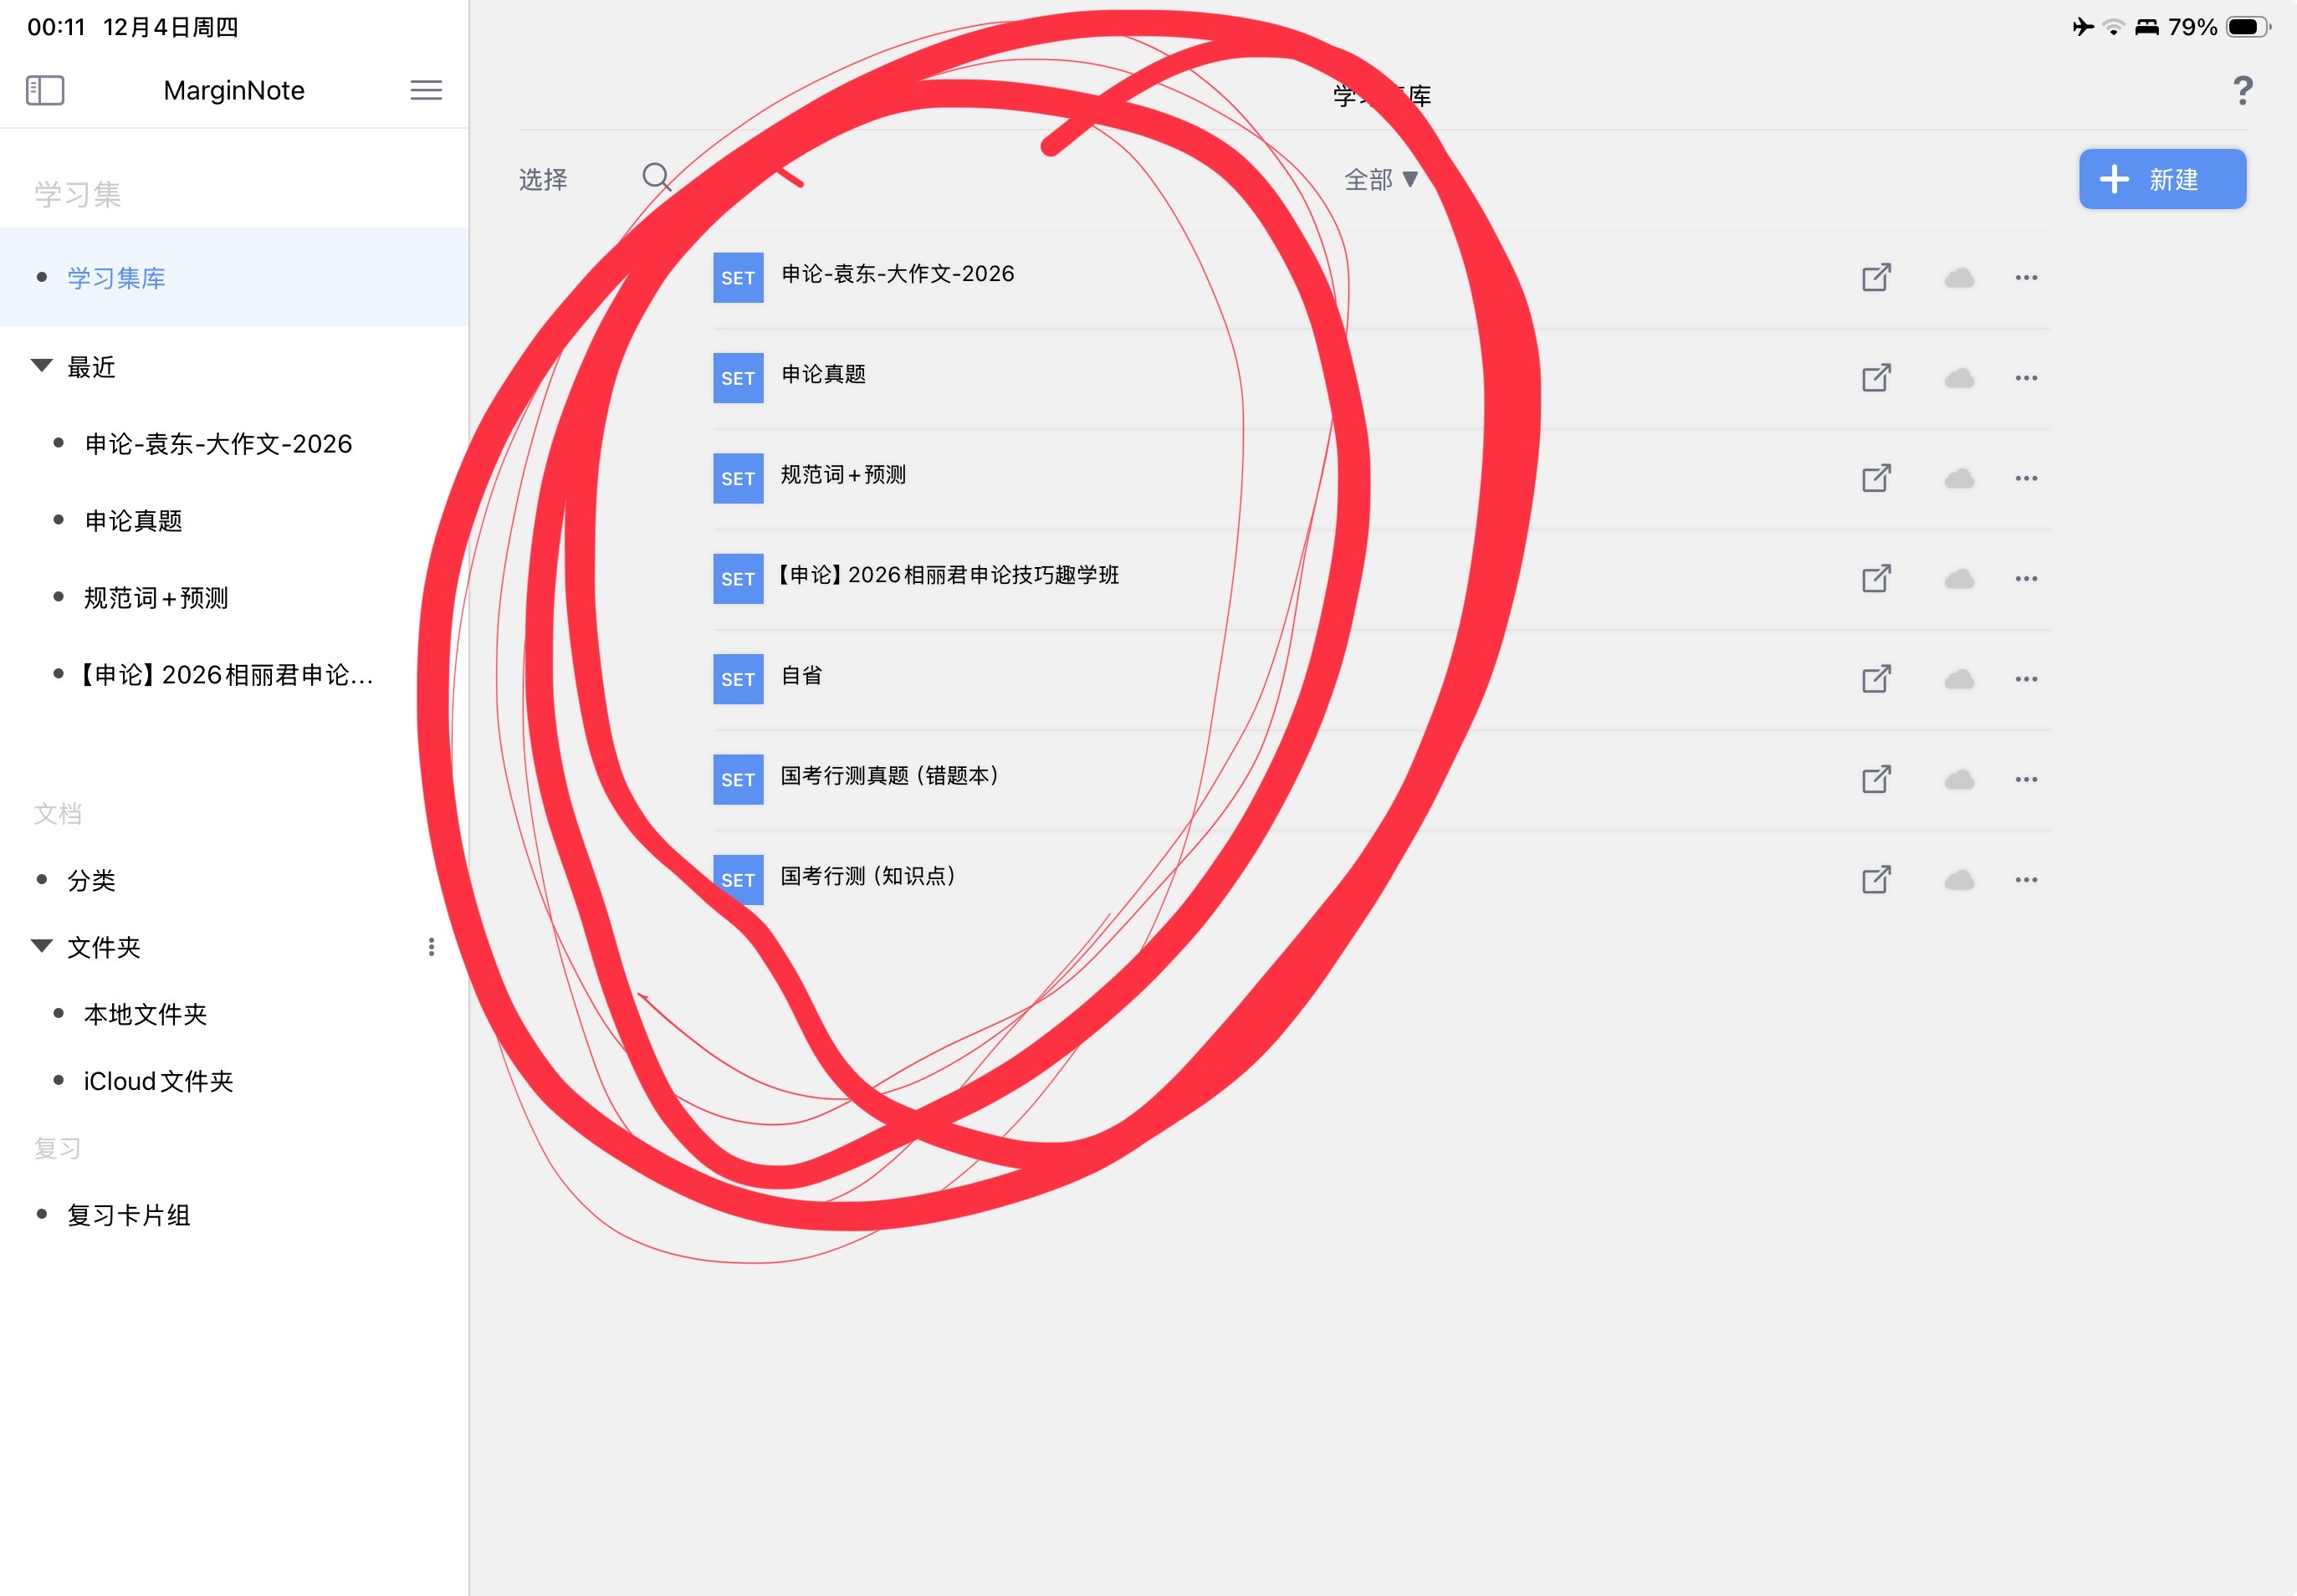
Task: Click the 新建 button
Action: 2162,180
